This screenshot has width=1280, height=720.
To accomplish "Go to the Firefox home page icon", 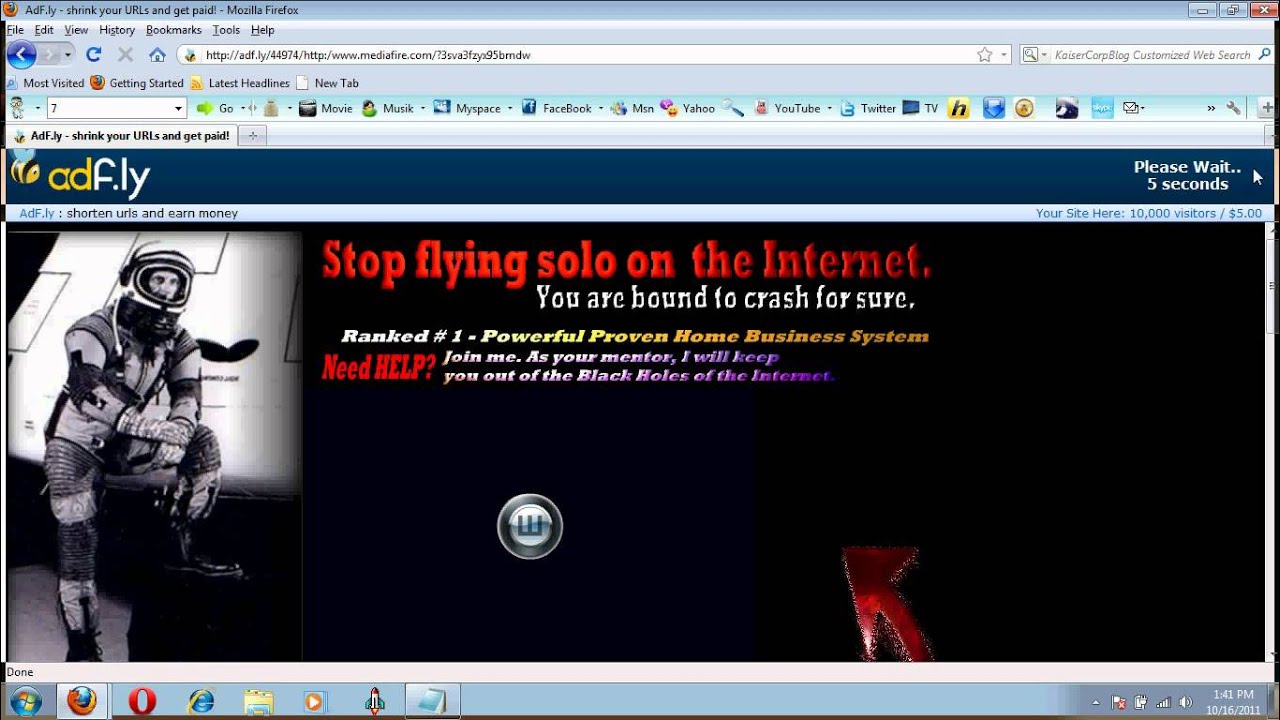I will (x=157, y=55).
